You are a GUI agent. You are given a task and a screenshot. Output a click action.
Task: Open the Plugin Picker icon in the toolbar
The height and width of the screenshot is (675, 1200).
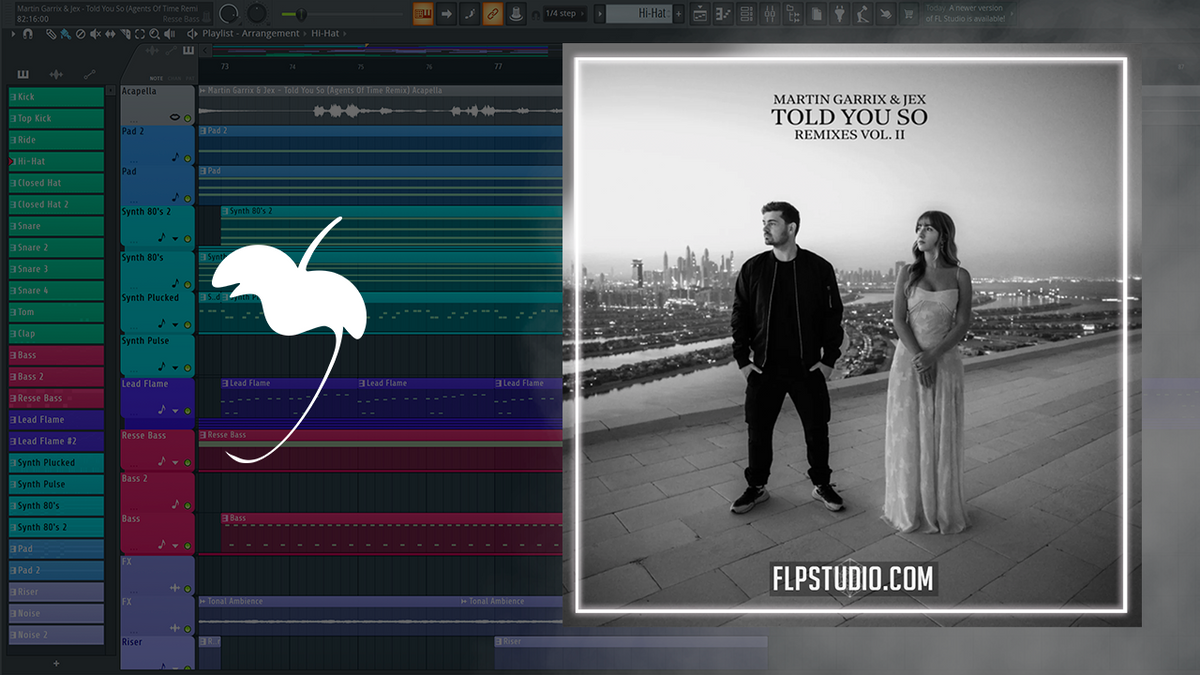coord(839,12)
